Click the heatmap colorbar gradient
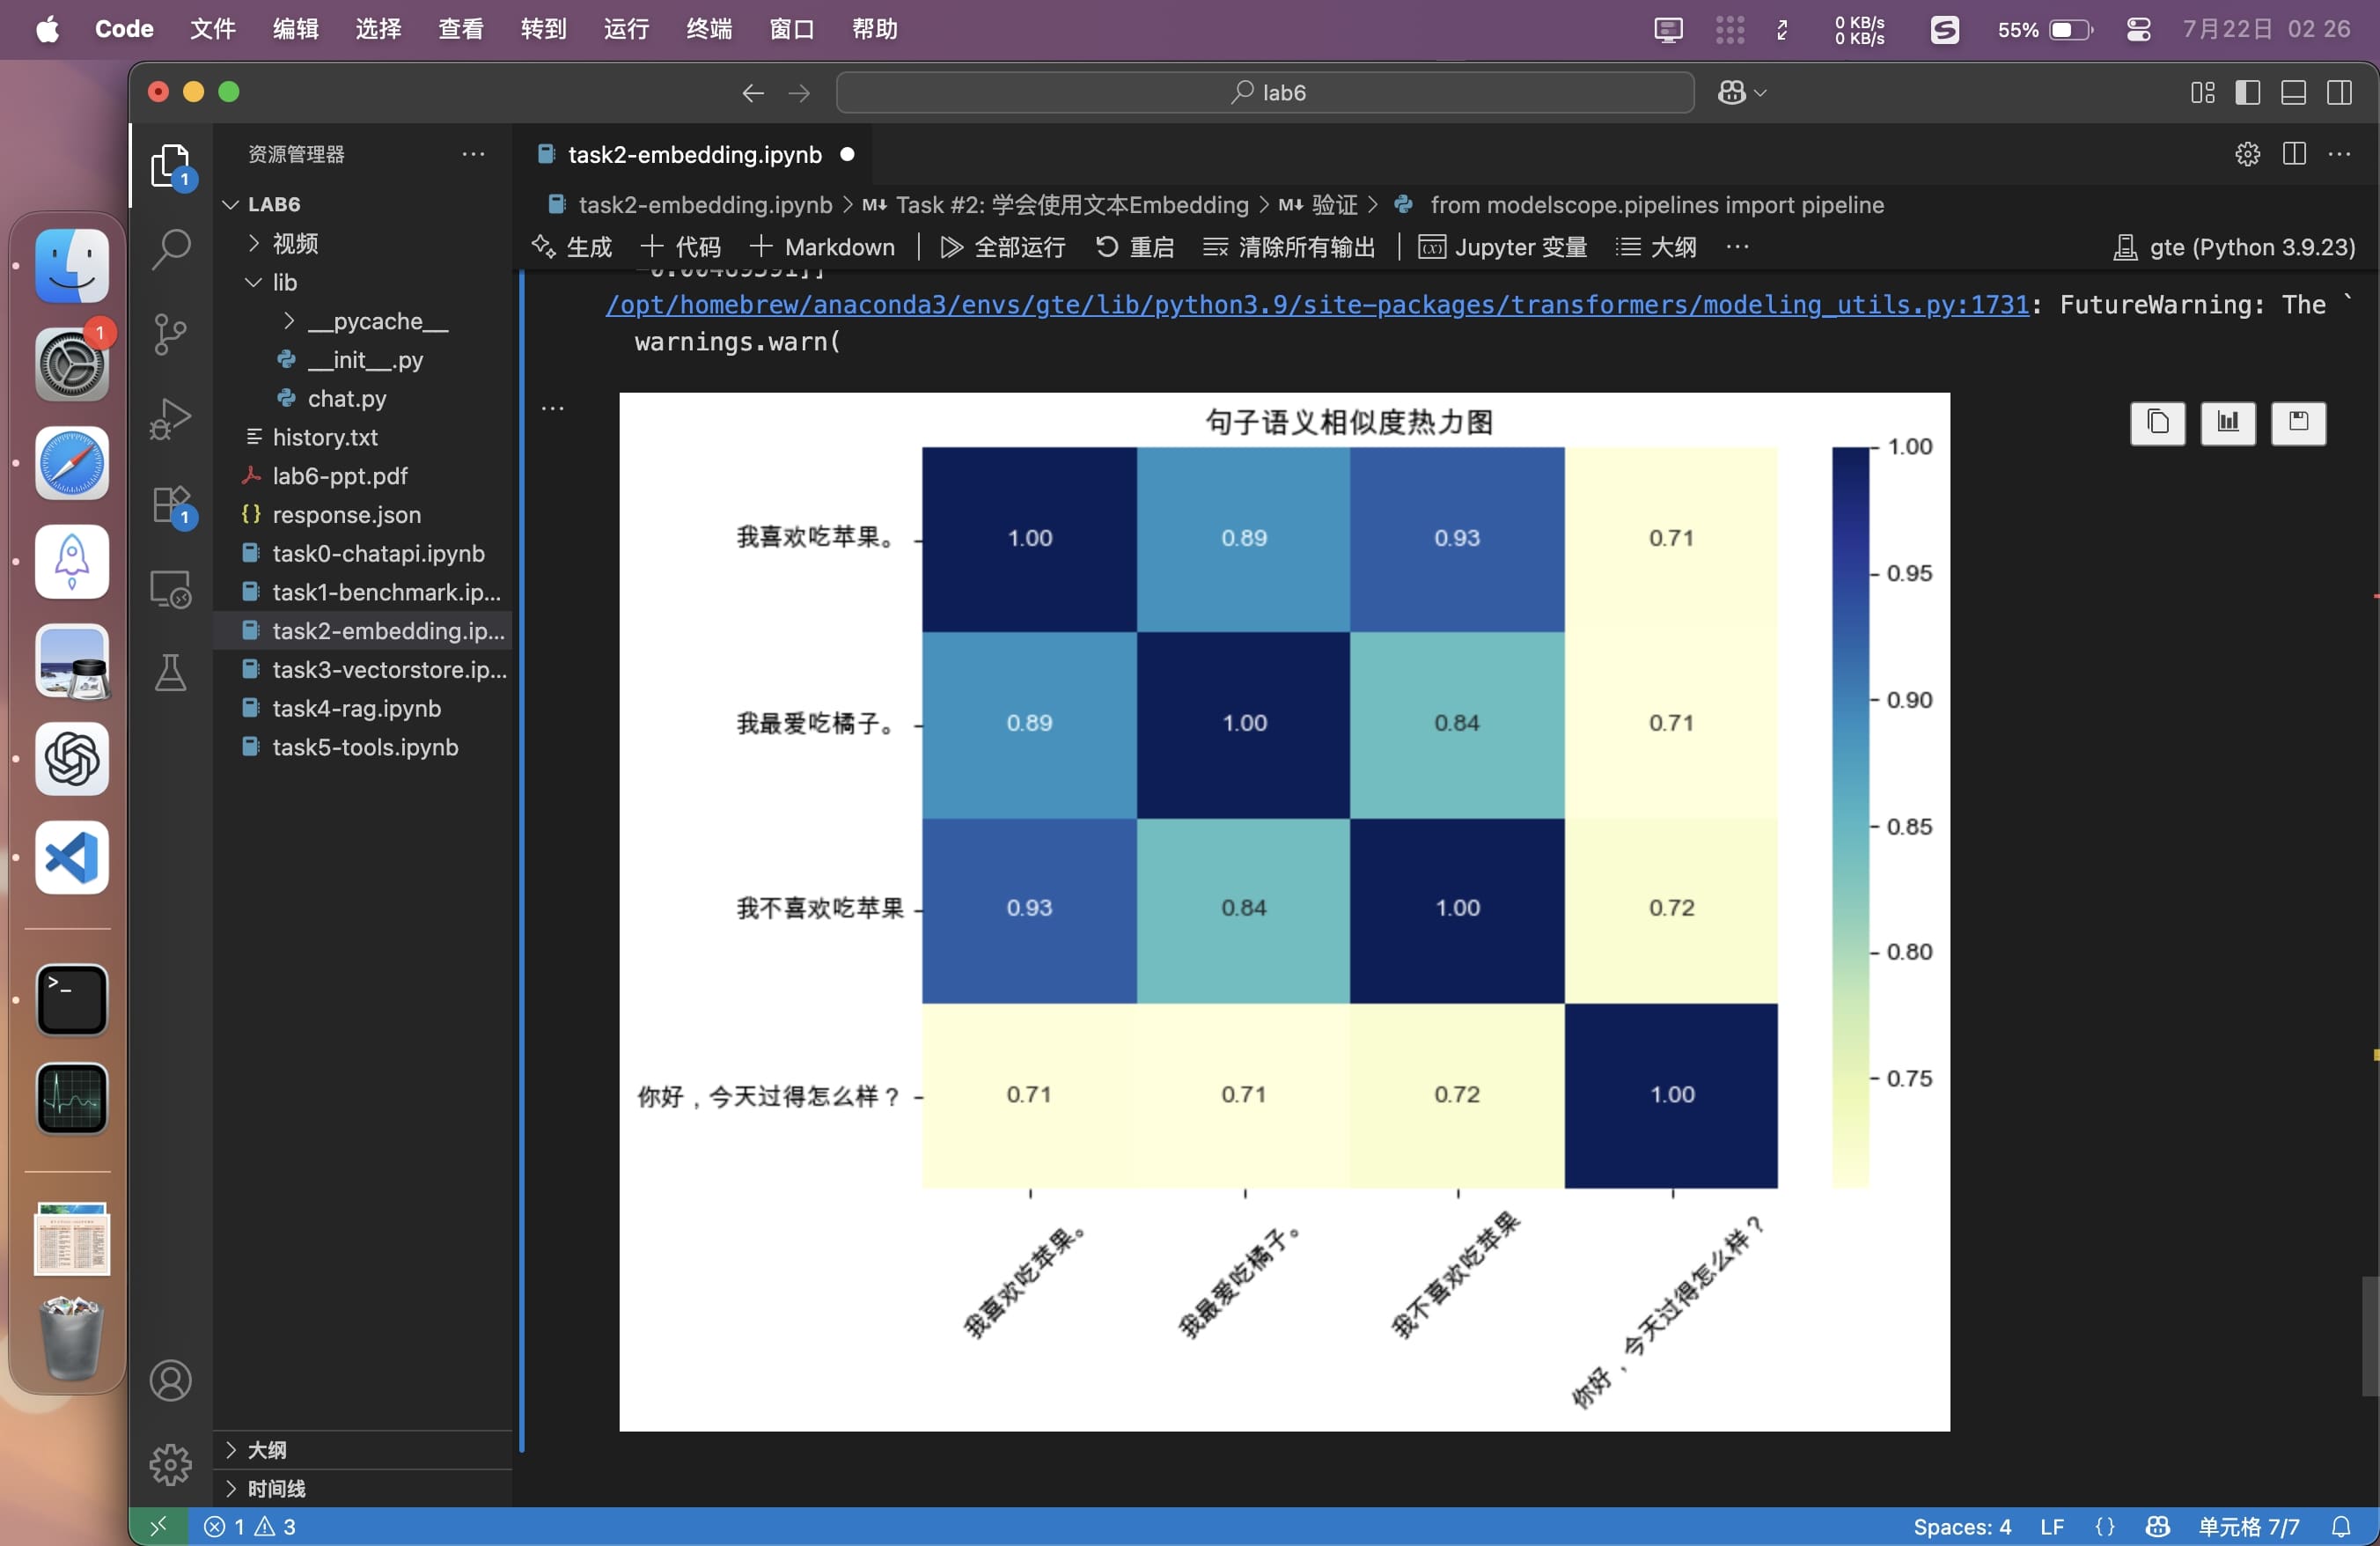This screenshot has height=1546, width=2380. click(1849, 816)
